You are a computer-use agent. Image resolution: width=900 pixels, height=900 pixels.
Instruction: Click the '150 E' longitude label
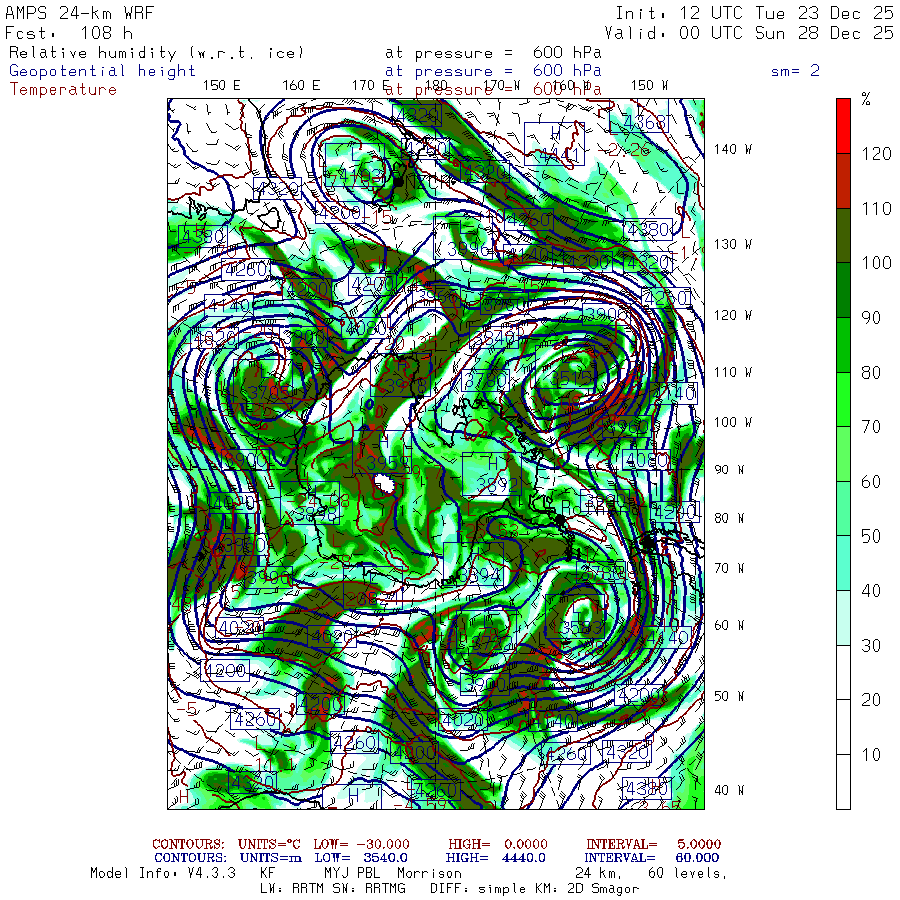click(x=221, y=85)
